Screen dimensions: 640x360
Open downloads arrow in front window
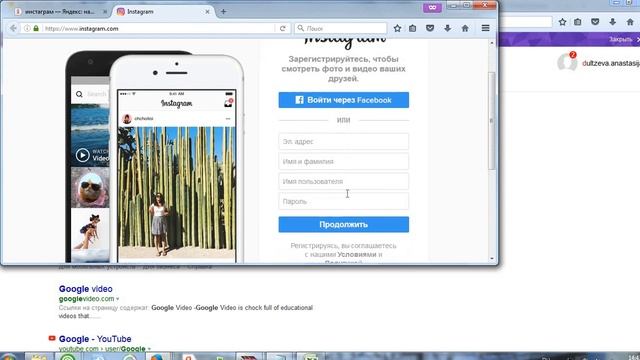pyautogui.click(x=448, y=28)
